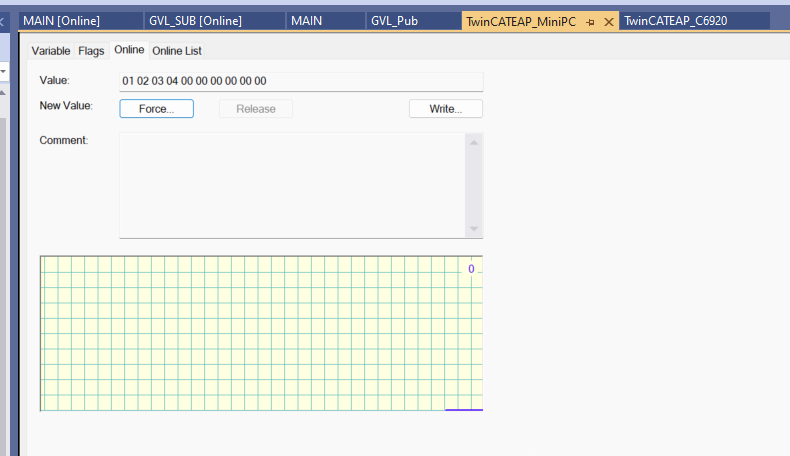This screenshot has width=790, height=456.
Task: Open the Variable sub-tab
Action: point(51,51)
